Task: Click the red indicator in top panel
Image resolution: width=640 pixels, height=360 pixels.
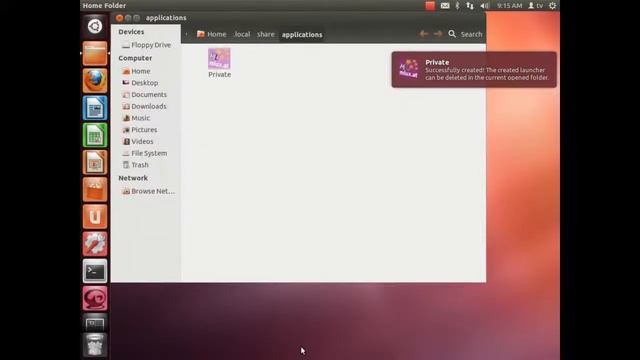Action: 430,6
